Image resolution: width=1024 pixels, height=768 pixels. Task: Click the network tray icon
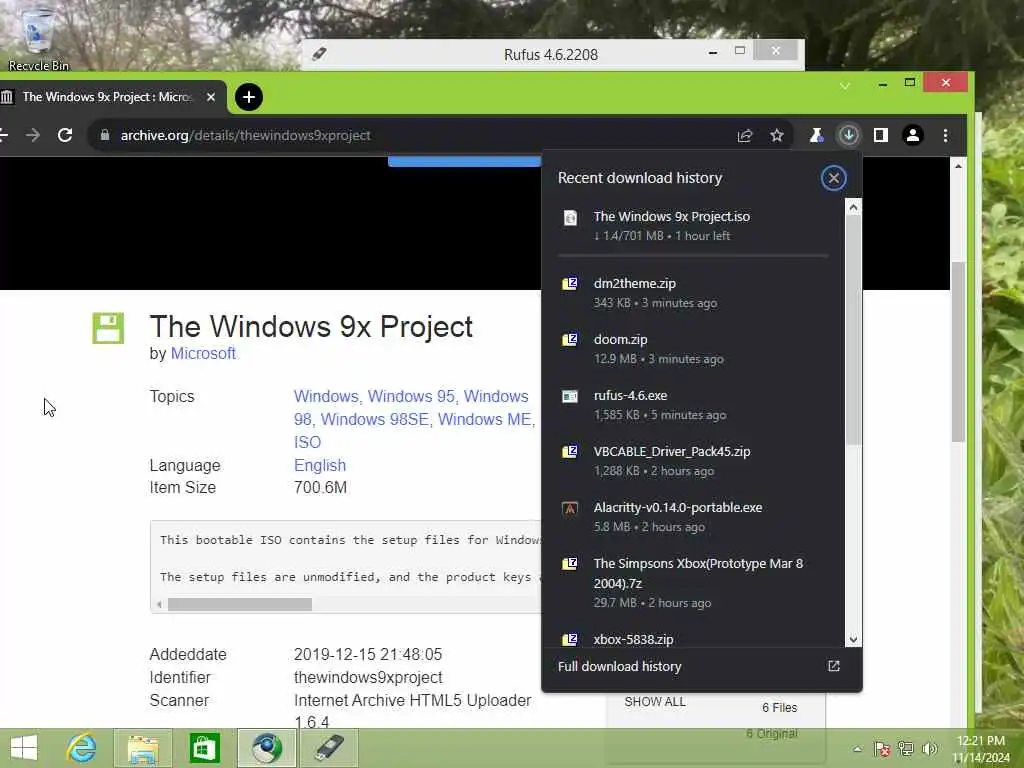pyautogui.click(x=906, y=749)
